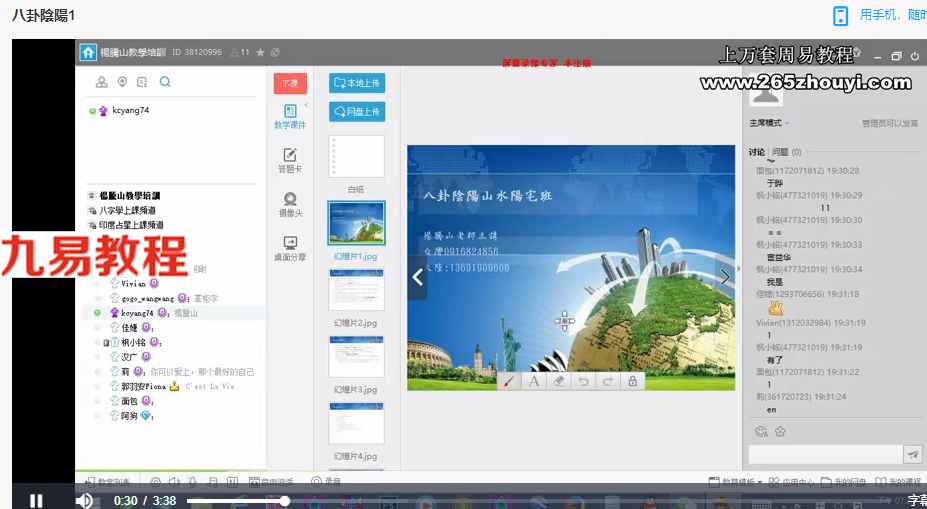Click the home icon in title bar
Image resolution: width=927 pixels, height=509 pixels.
88,52
